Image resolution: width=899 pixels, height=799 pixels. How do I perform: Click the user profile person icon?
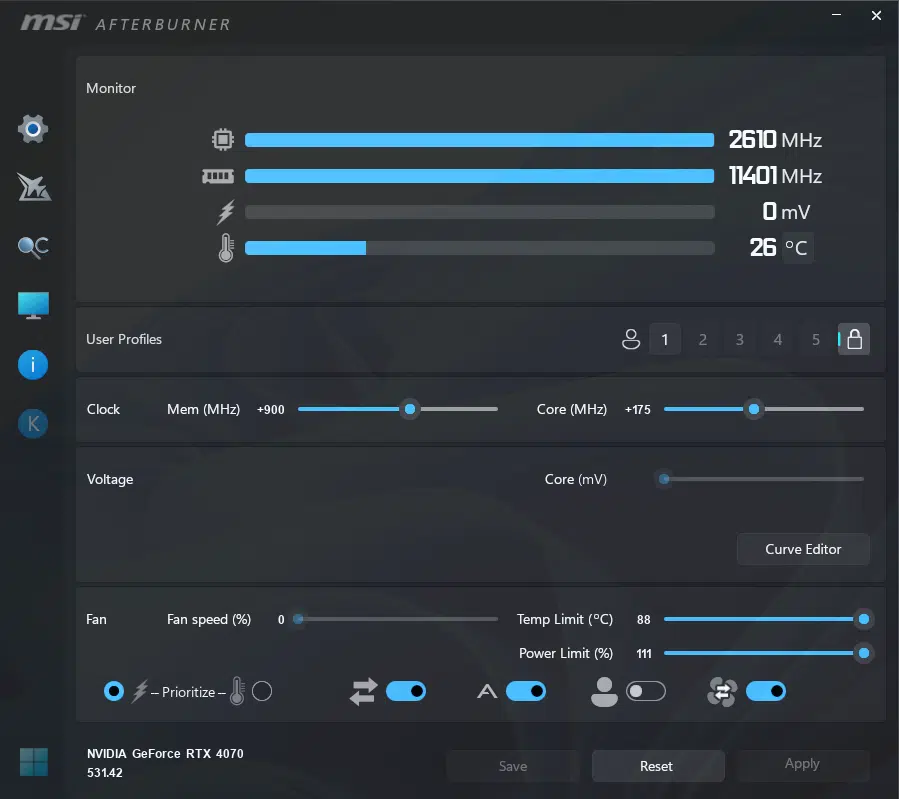pyautogui.click(x=631, y=339)
